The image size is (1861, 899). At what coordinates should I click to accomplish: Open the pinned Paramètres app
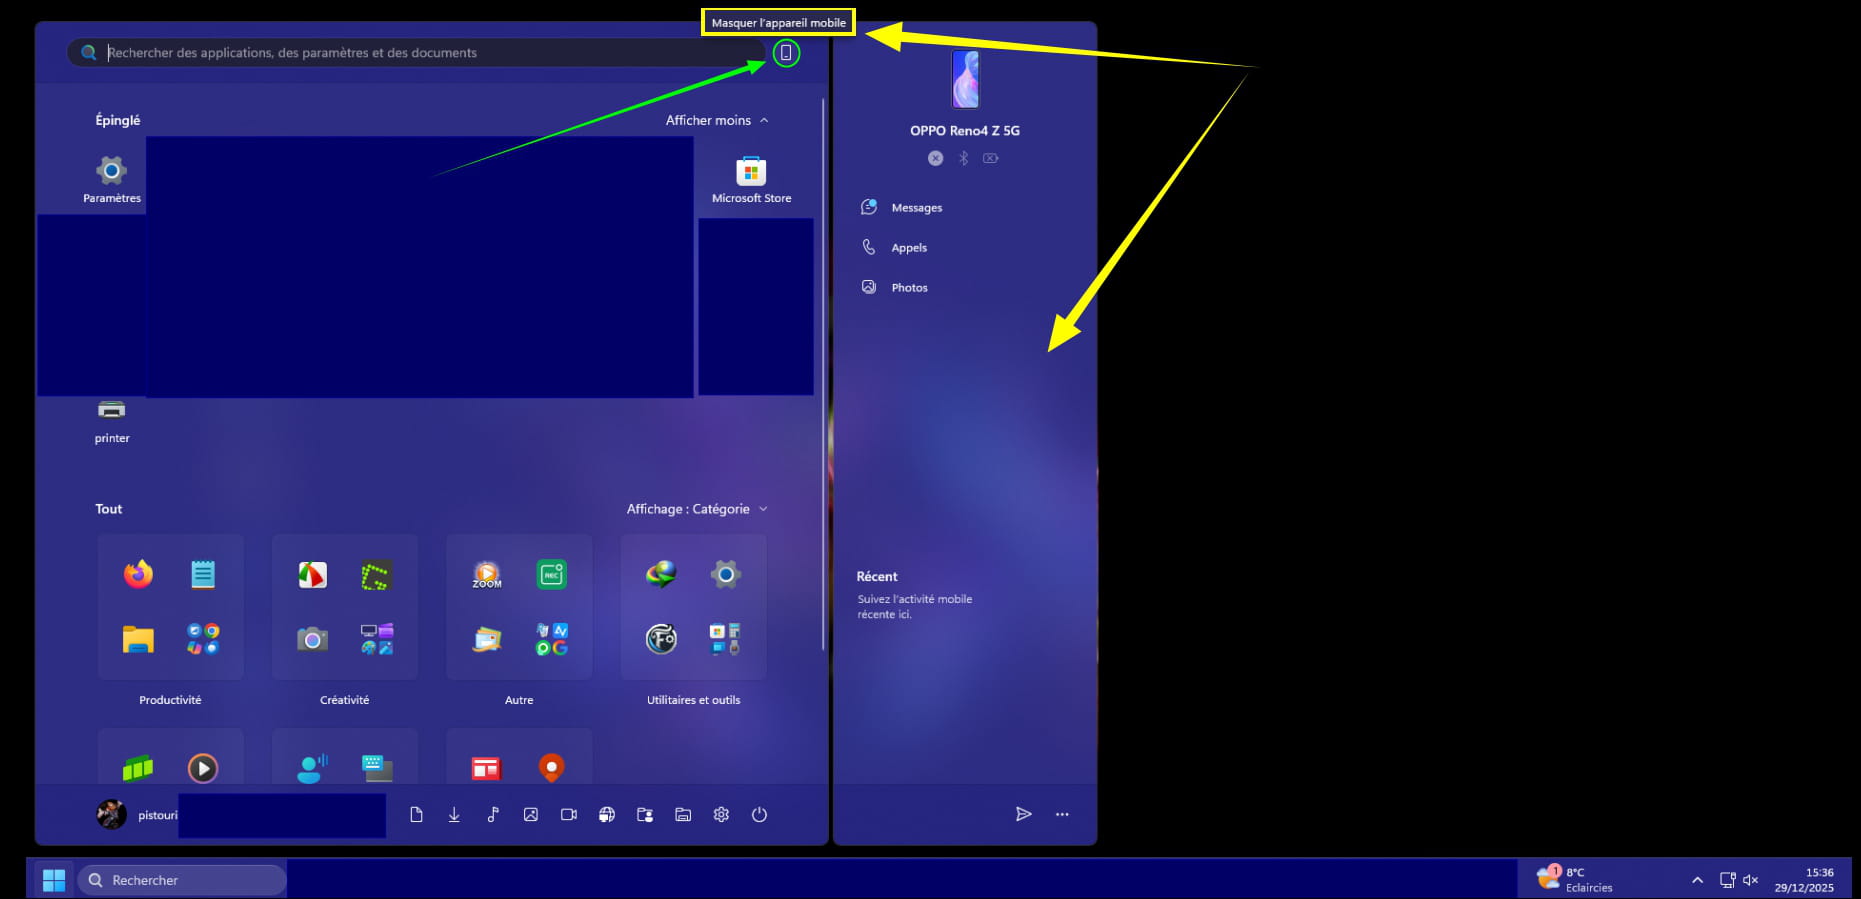pos(112,179)
